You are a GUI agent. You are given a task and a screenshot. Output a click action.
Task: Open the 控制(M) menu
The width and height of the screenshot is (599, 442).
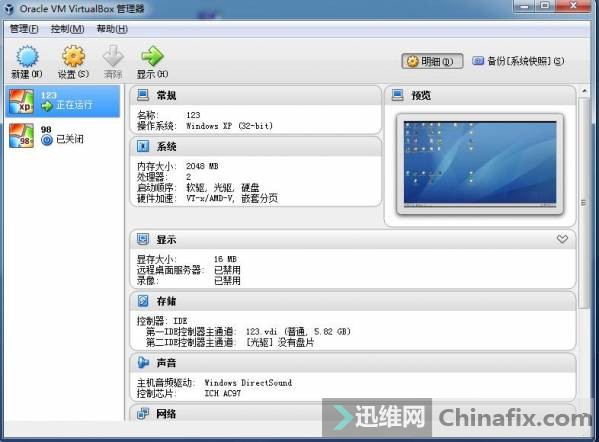(x=68, y=29)
